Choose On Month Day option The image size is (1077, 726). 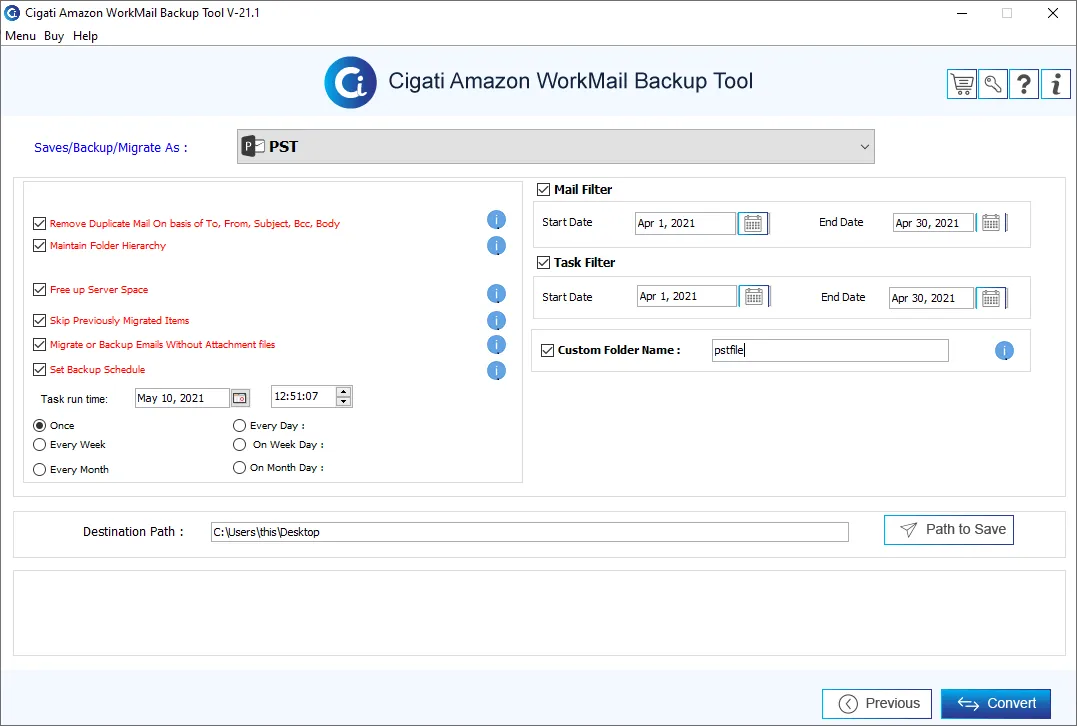tap(239, 467)
